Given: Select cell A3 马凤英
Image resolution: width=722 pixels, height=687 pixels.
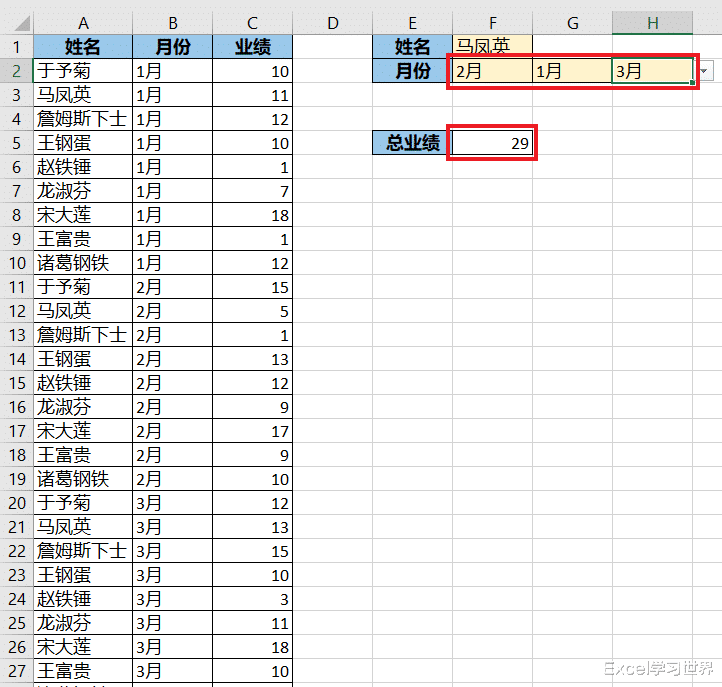Looking at the screenshot, I should (x=83, y=95).
